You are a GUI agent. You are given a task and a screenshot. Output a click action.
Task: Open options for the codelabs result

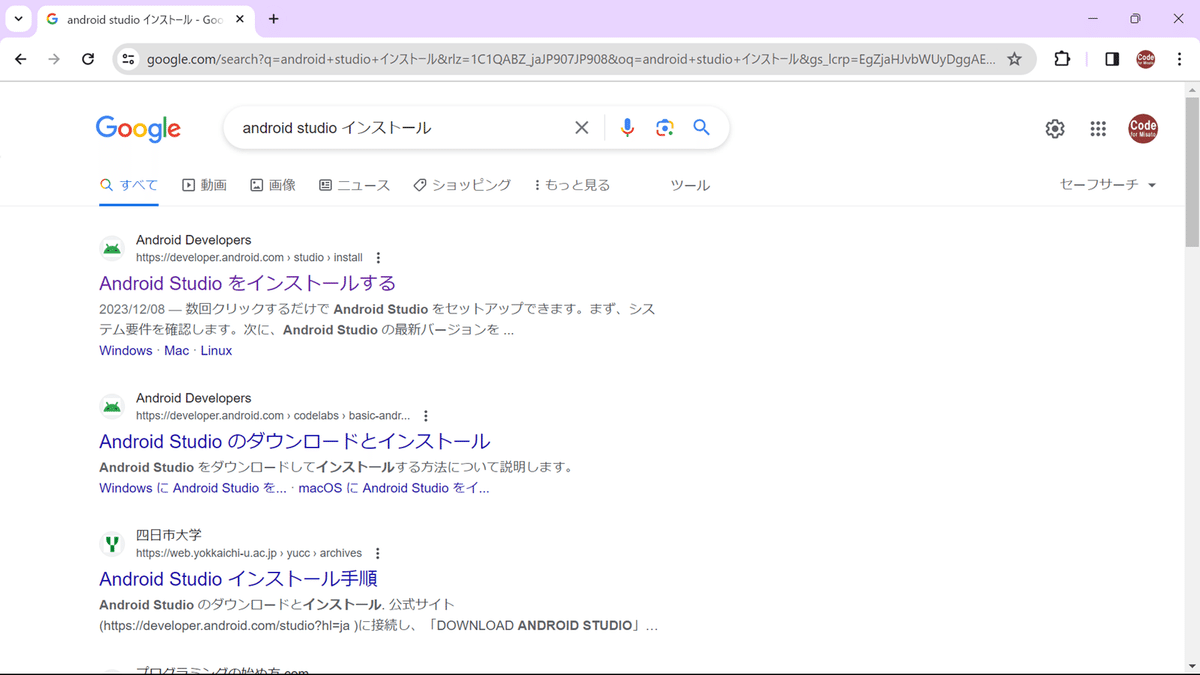tap(426, 416)
